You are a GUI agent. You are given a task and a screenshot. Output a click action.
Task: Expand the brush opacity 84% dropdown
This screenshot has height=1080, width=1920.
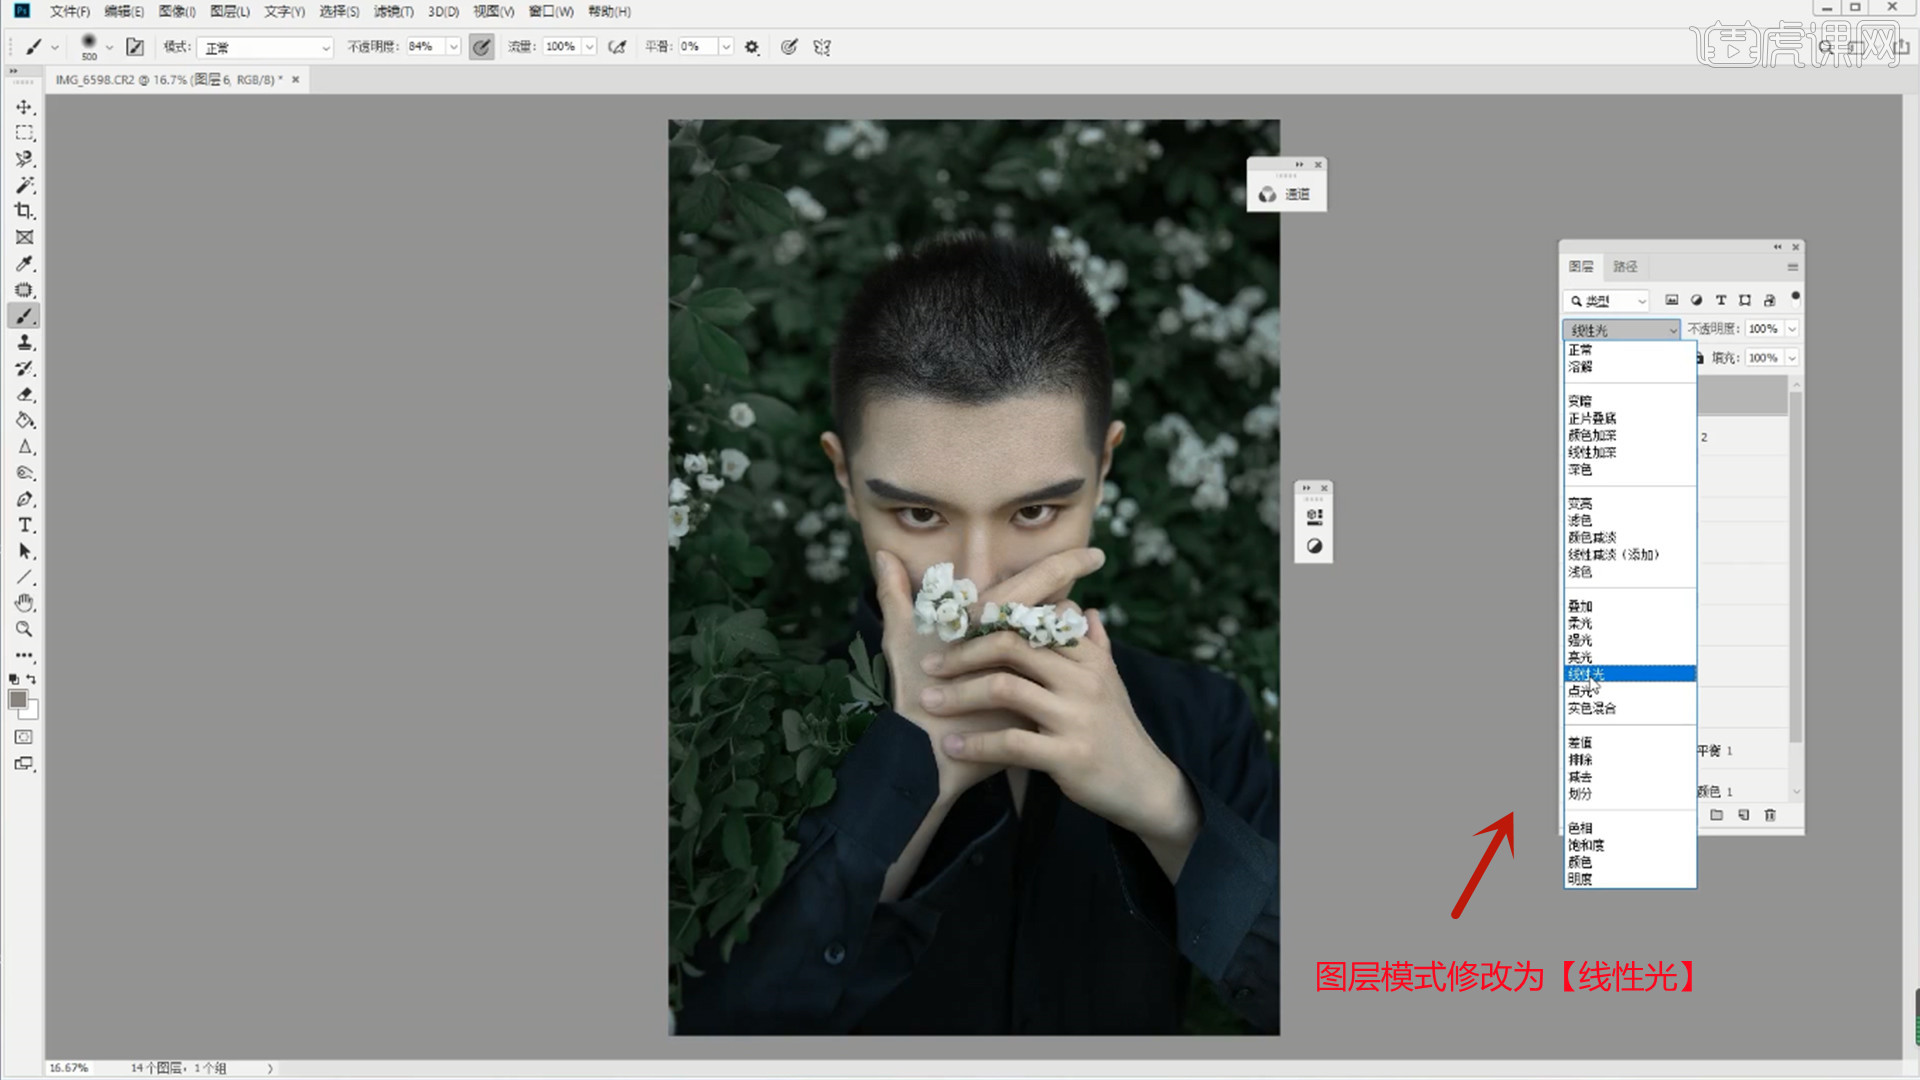[453, 47]
